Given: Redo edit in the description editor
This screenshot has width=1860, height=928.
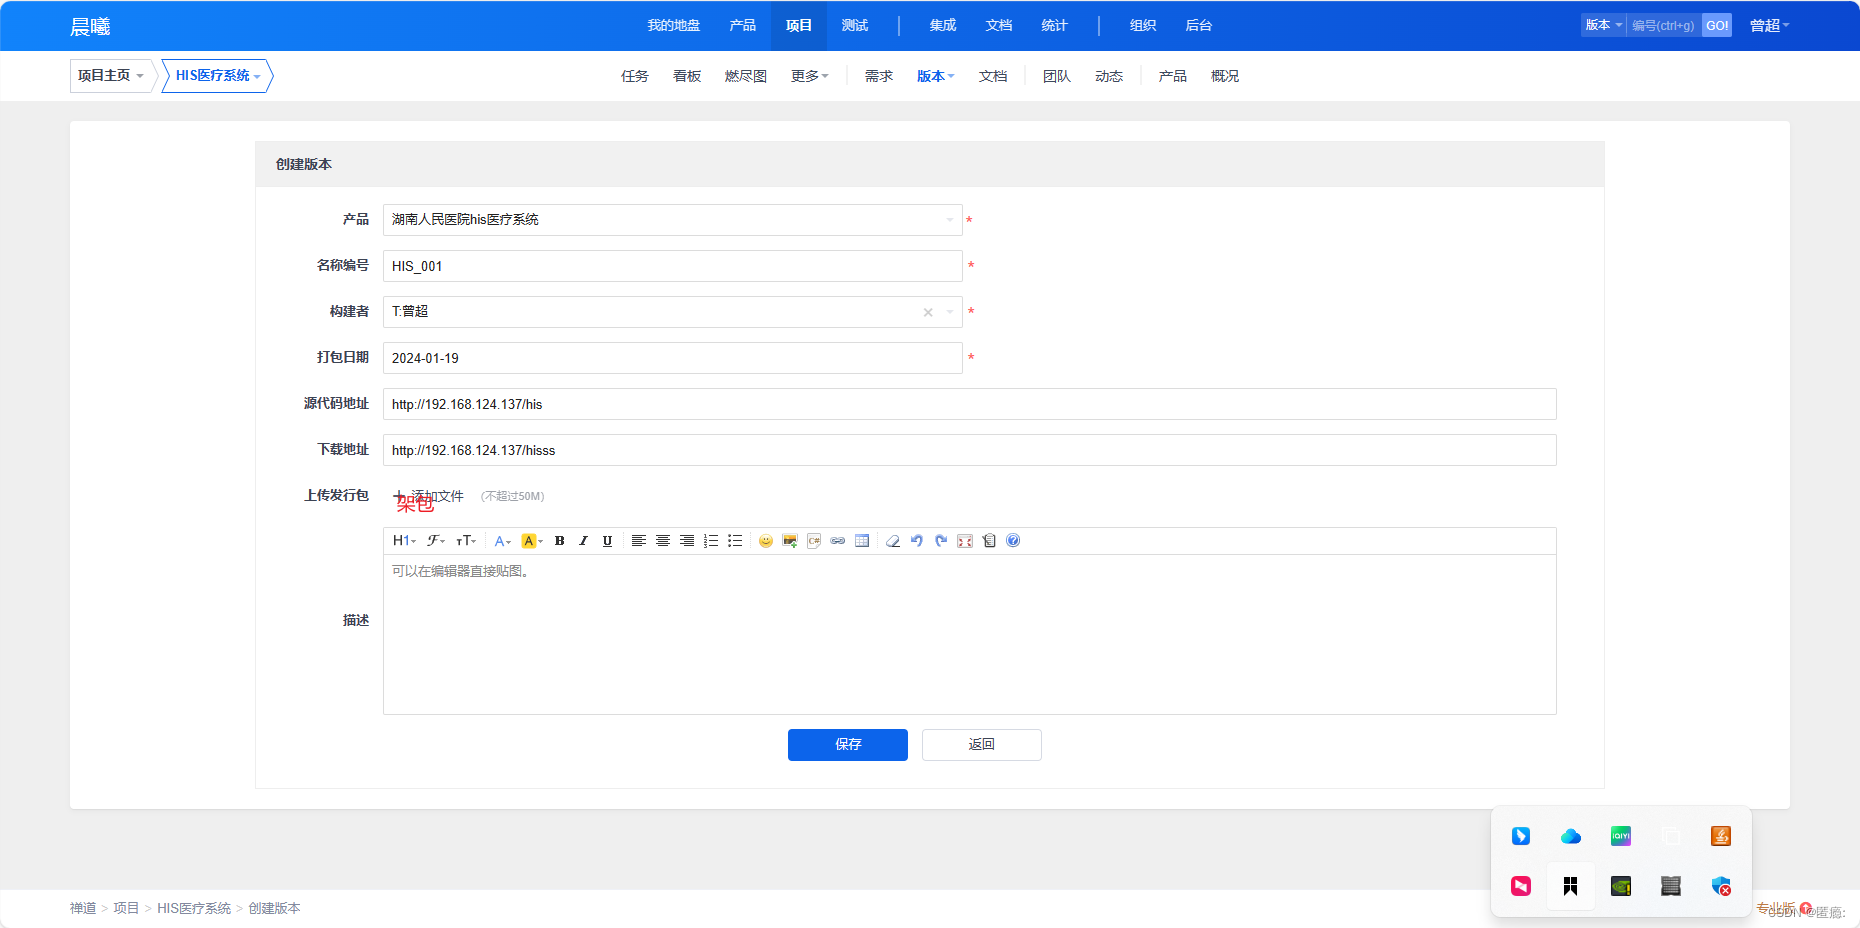Looking at the screenshot, I should coord(941,541).
